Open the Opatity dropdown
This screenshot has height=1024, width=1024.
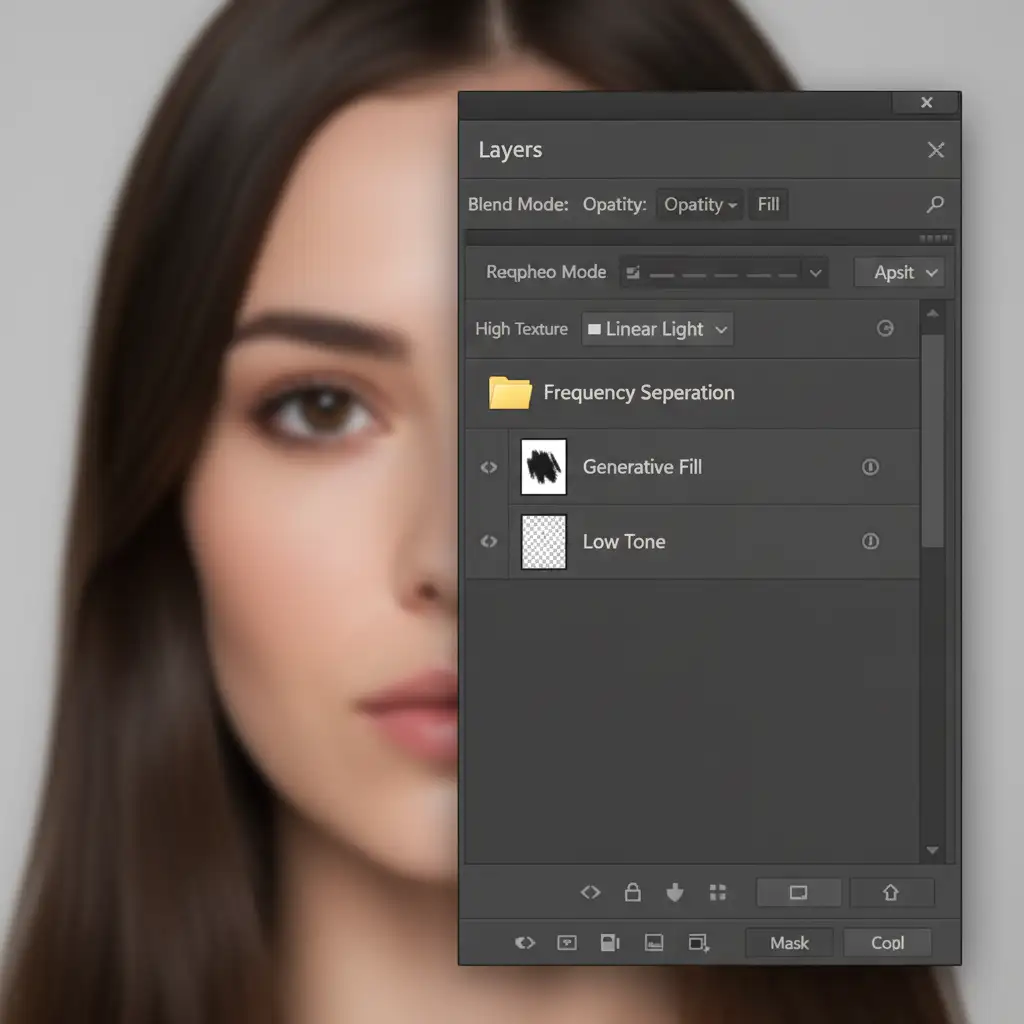pos(700,205)
